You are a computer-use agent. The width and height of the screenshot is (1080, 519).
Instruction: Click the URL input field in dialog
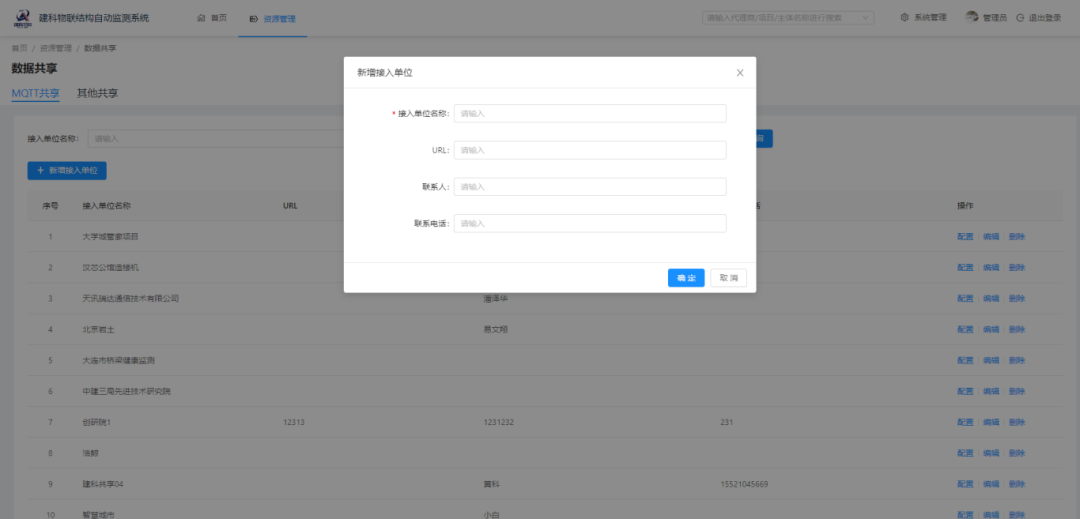coord(590,150)
